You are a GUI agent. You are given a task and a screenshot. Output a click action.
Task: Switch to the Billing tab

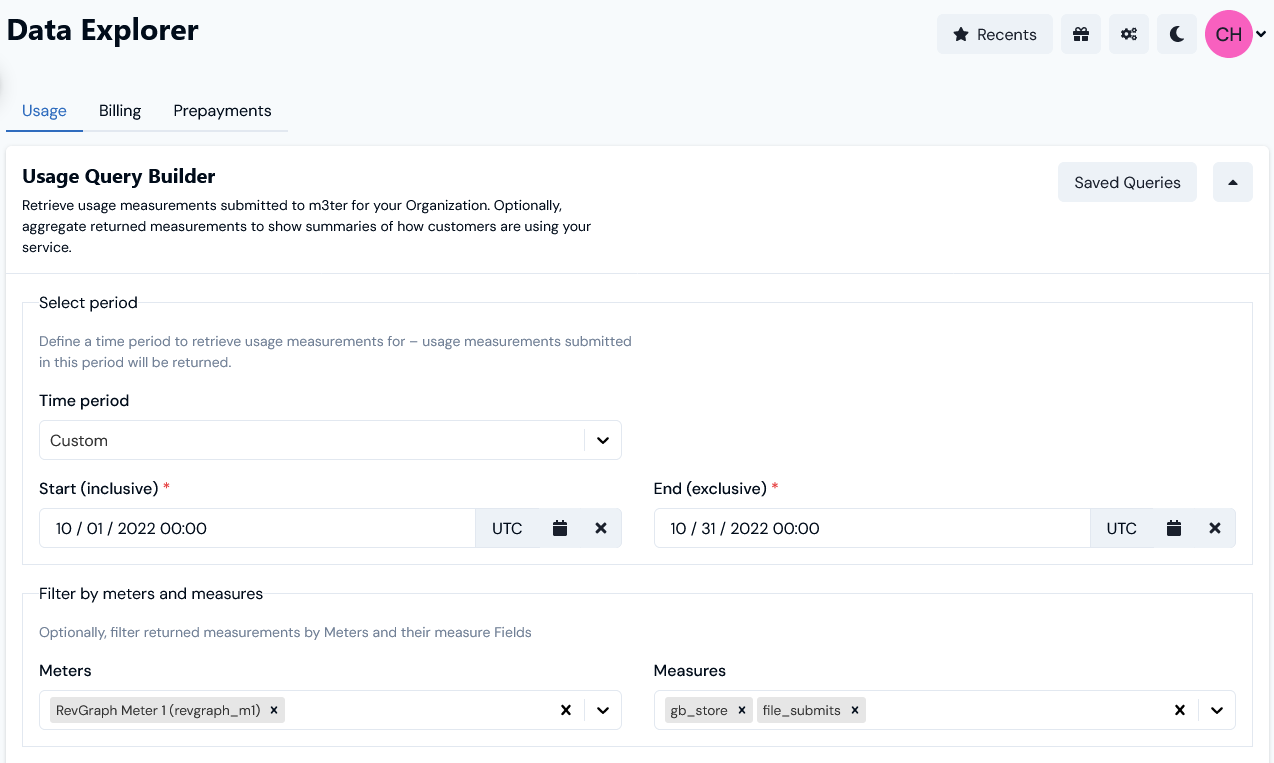click(x=119, y=110)
